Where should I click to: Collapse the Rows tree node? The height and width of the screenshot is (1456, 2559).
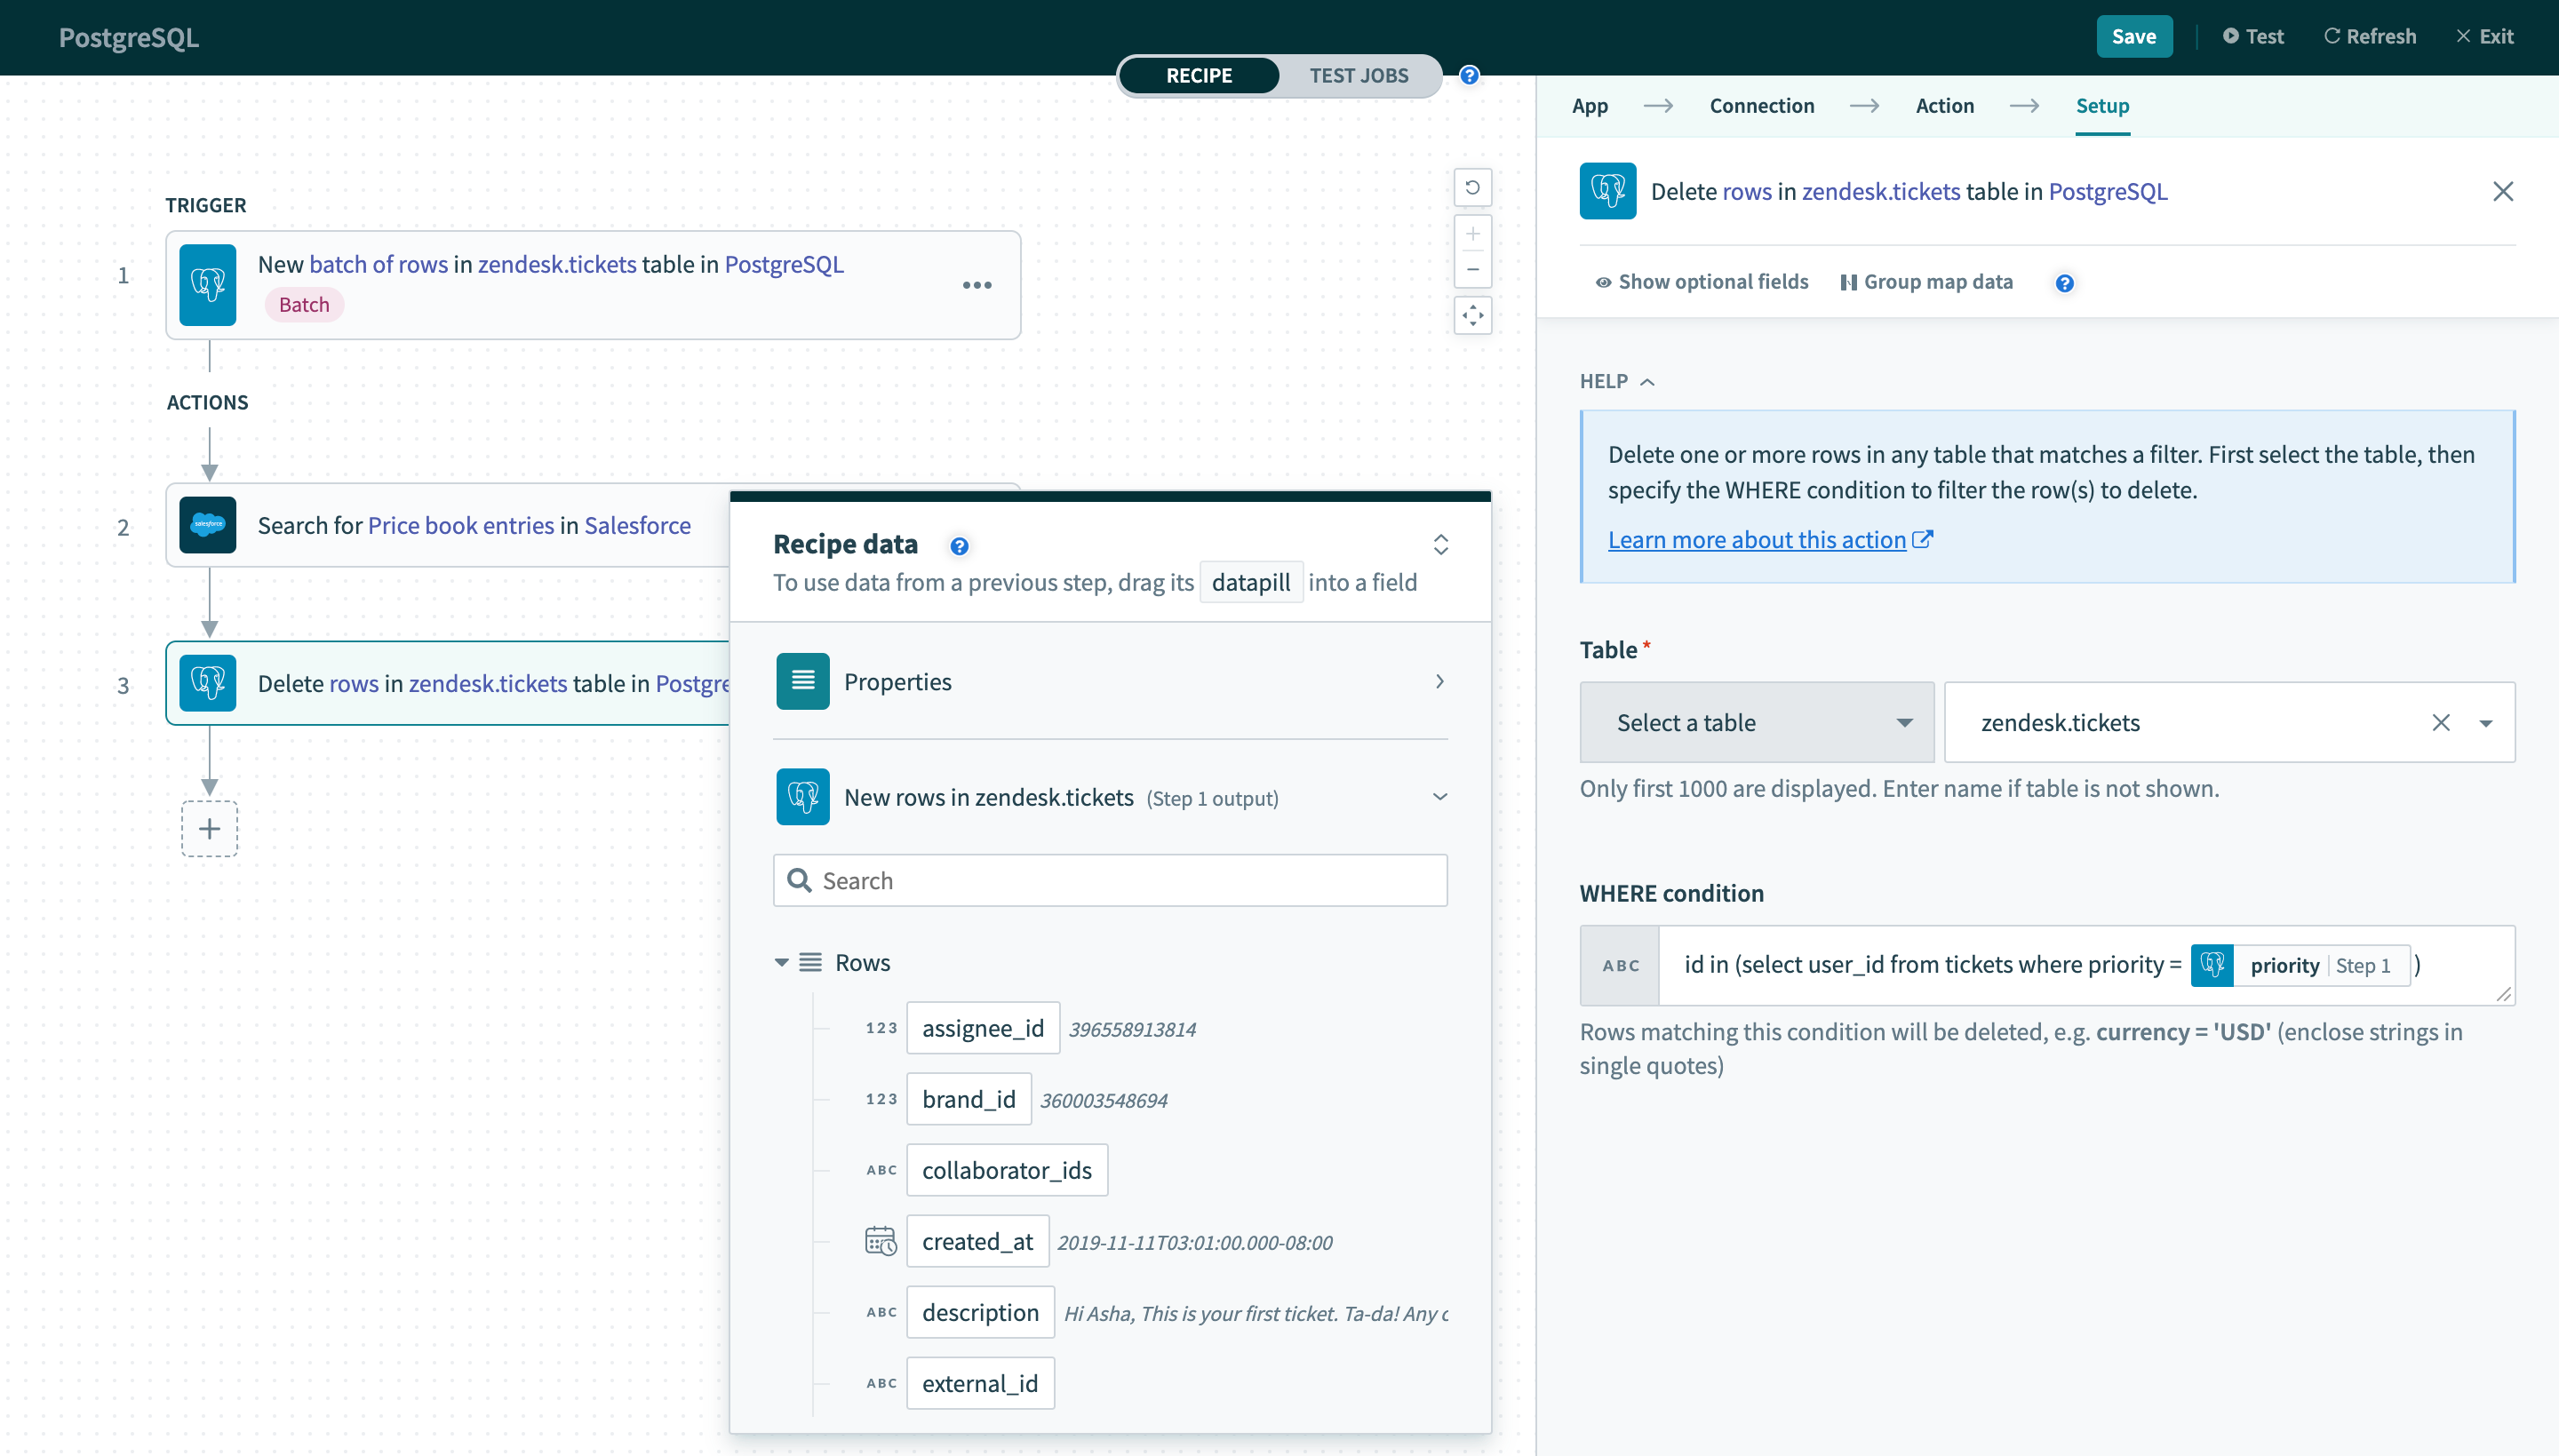pyautogui.click(x=781, y=962)
